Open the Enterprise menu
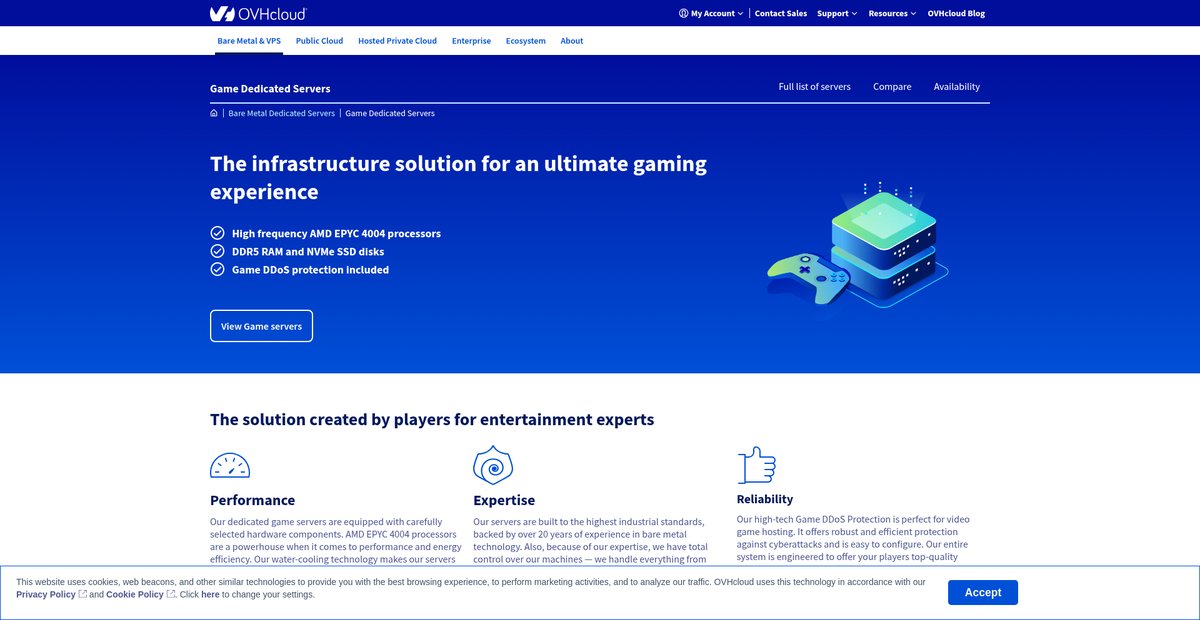This screenshot has width=1200, height=620. 471,41
